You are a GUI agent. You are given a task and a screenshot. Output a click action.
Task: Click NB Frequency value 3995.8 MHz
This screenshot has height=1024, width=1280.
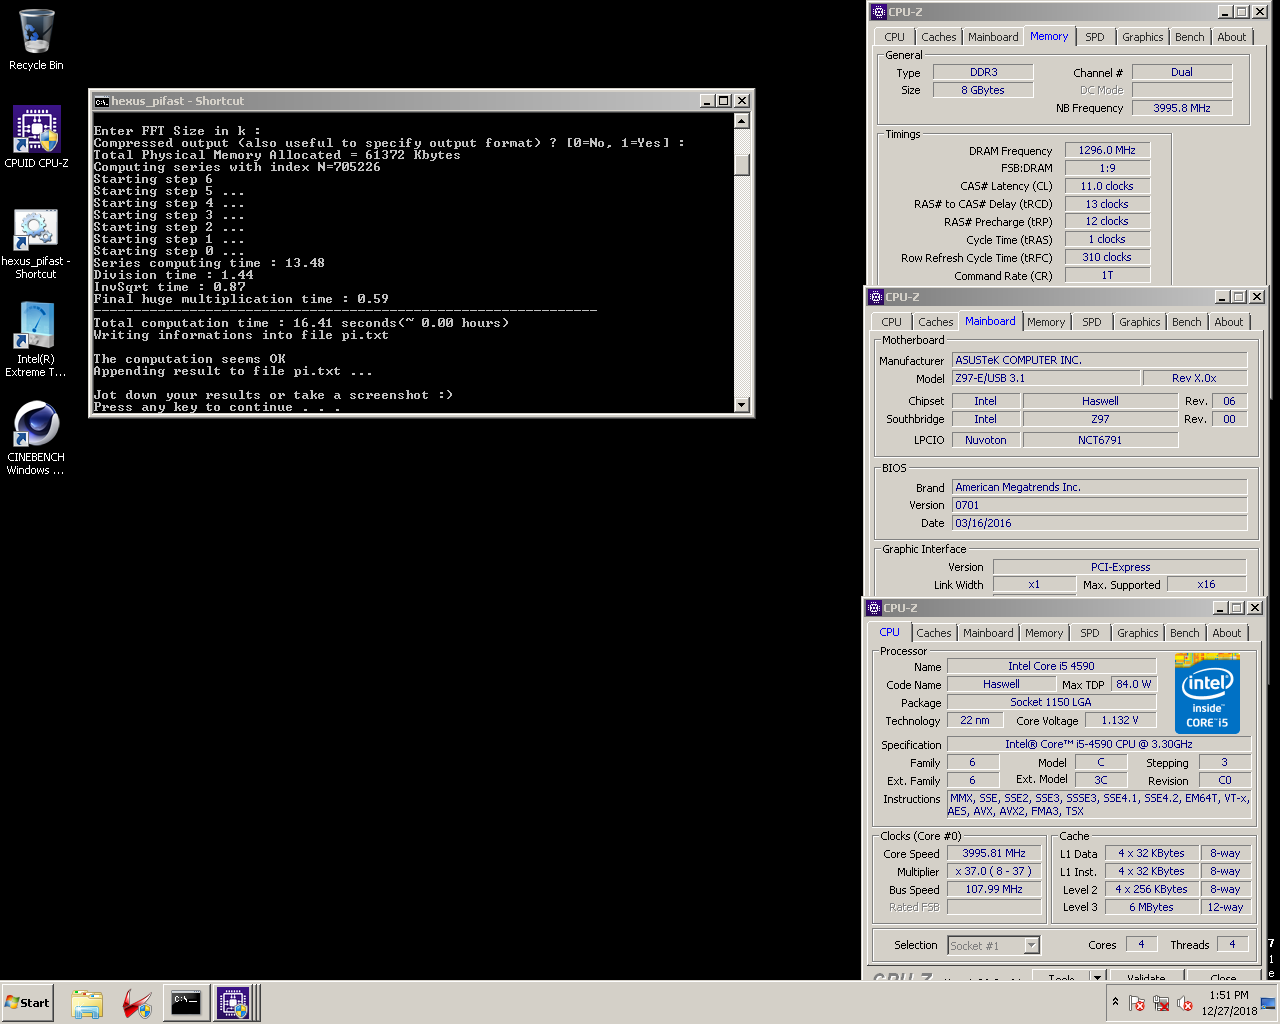point(1182,108)
